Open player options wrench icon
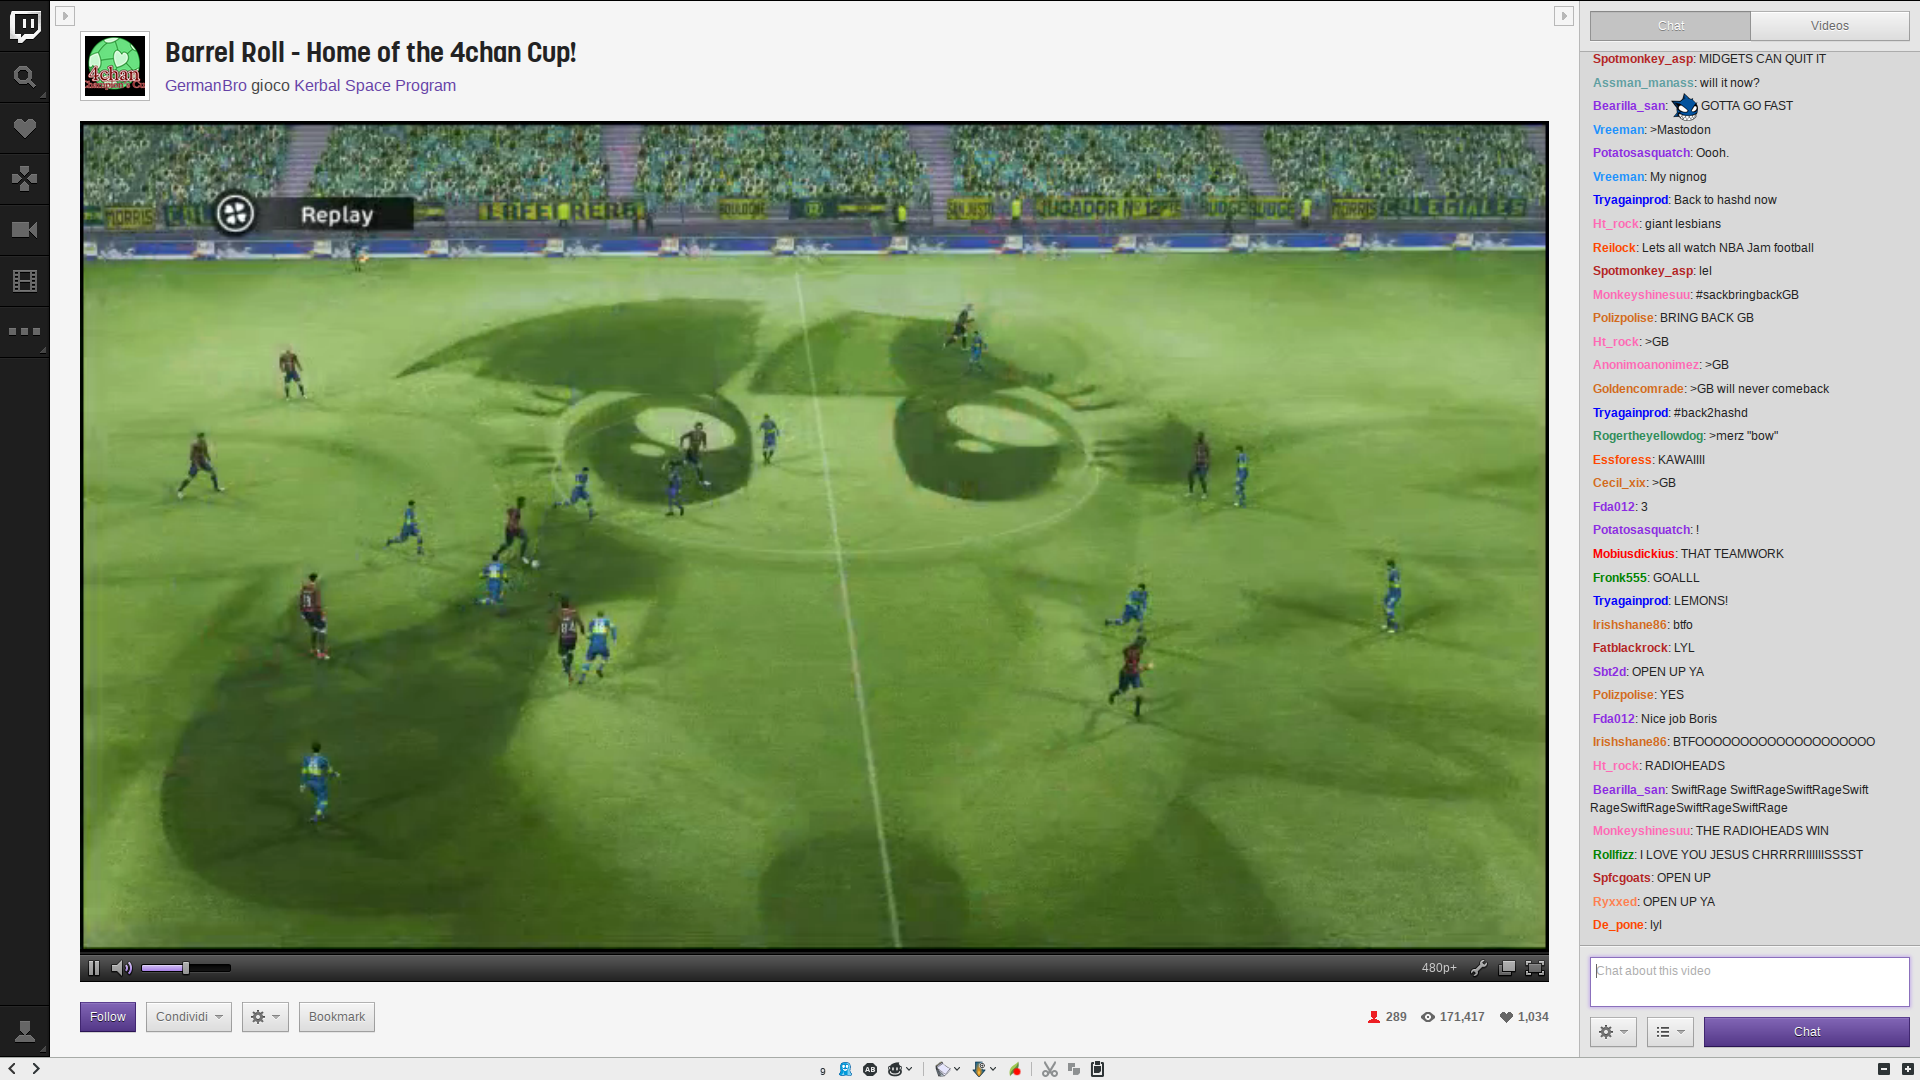 pyautogui.click(x=1479, y=968)
